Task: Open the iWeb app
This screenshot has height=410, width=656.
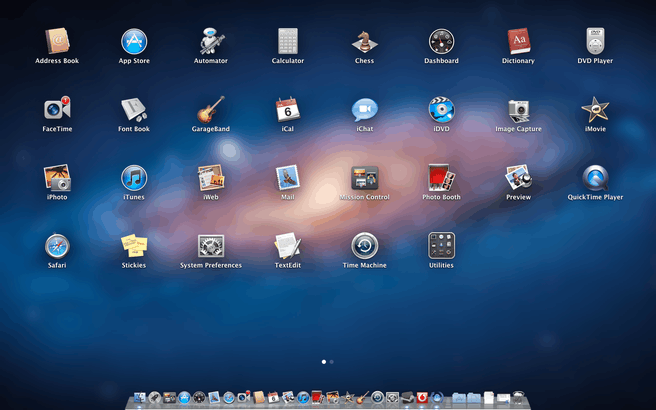Action: [x=211, y=177]
